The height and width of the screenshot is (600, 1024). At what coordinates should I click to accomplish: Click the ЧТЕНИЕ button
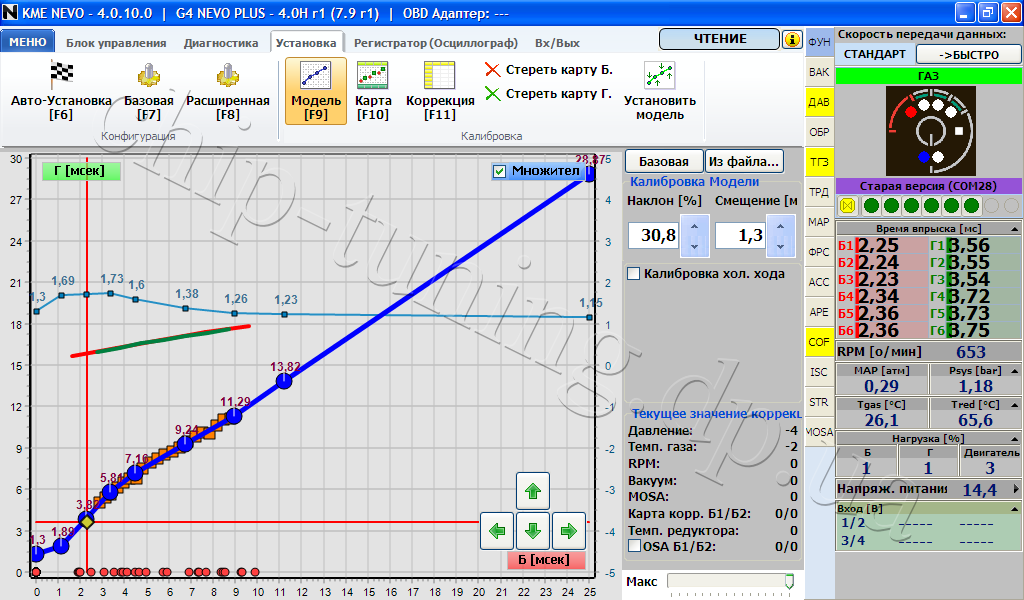(719, 39)
